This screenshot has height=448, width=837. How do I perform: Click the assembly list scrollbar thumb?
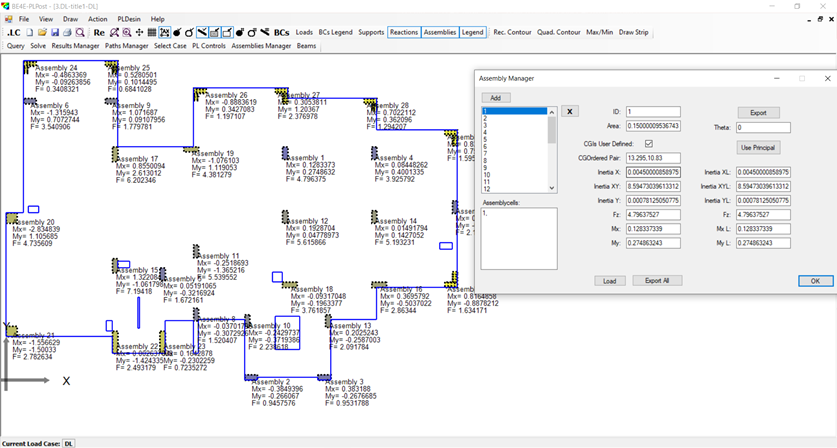(x=552, y=130)
